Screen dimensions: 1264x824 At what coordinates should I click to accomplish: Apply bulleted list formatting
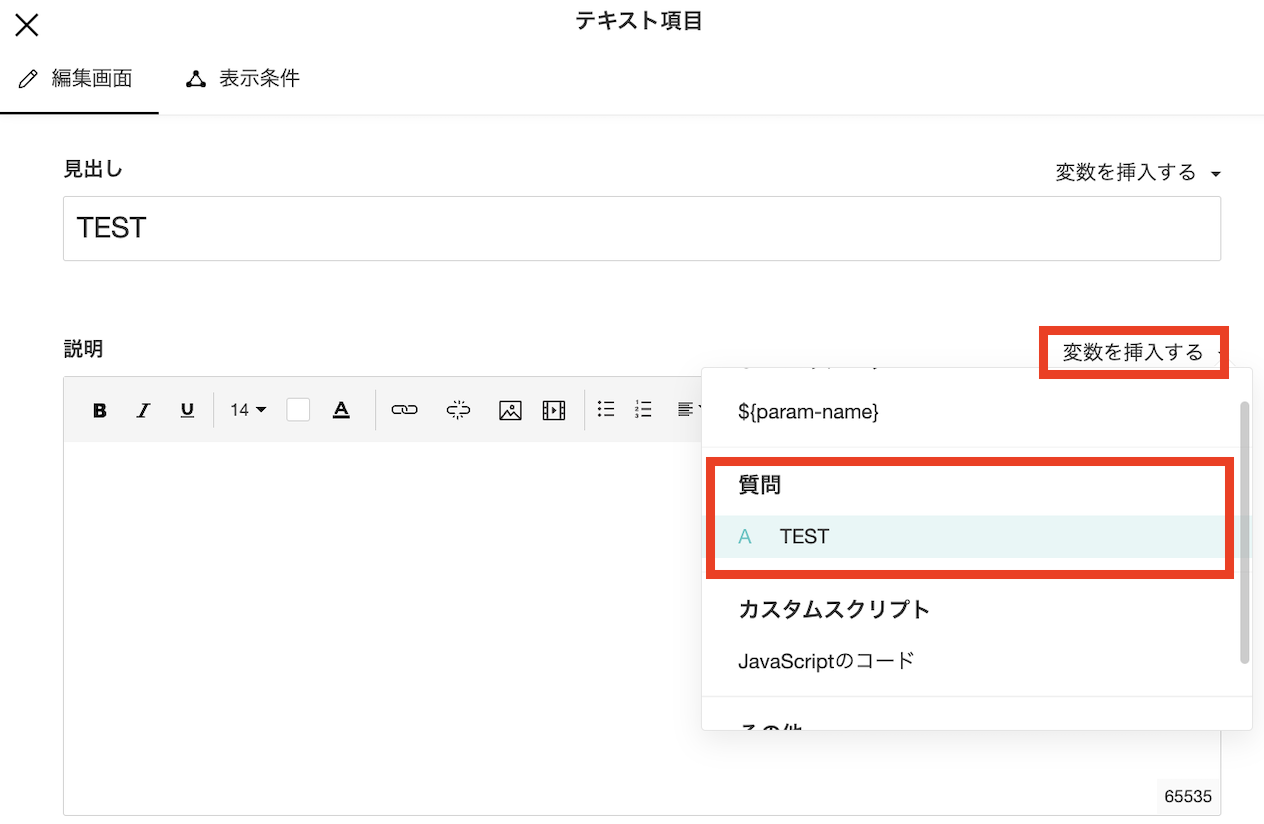point(606,409)
